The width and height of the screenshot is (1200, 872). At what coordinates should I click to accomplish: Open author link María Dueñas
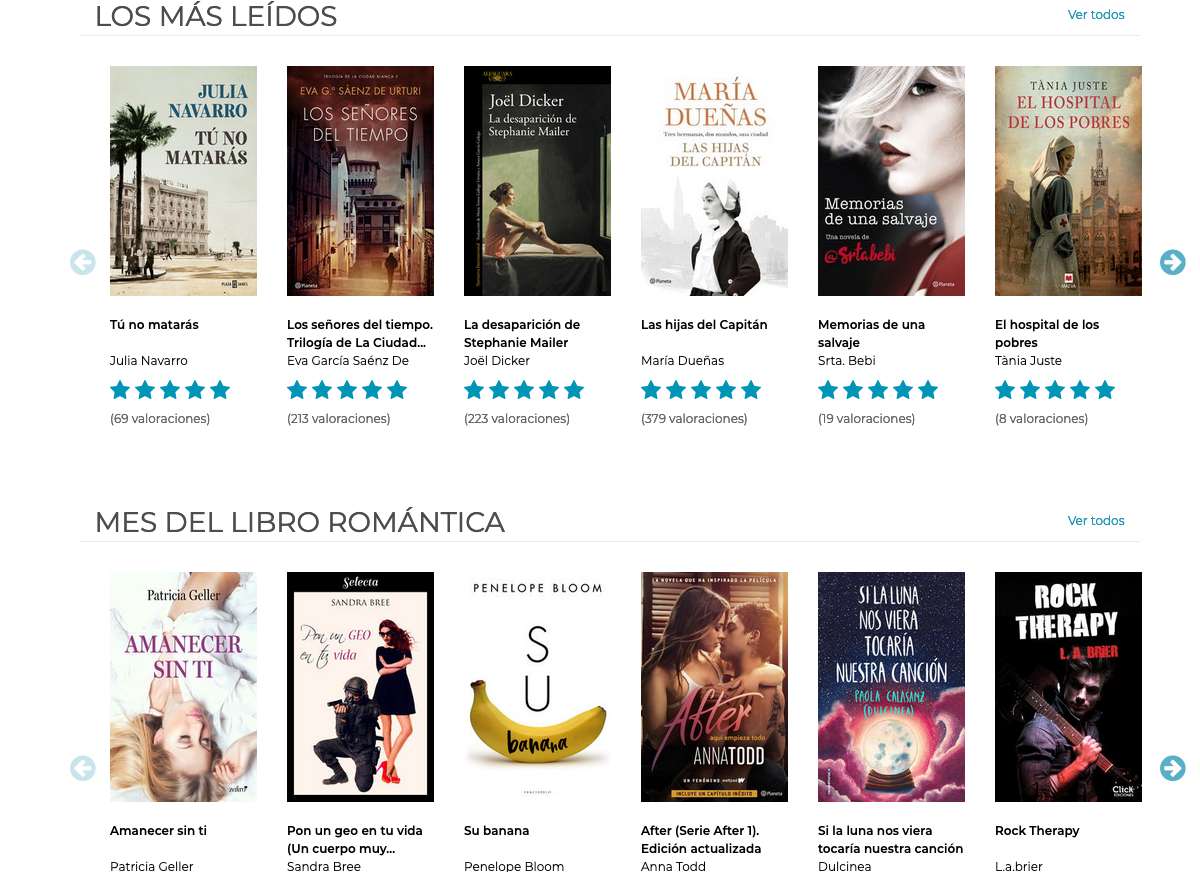[682, 361]
